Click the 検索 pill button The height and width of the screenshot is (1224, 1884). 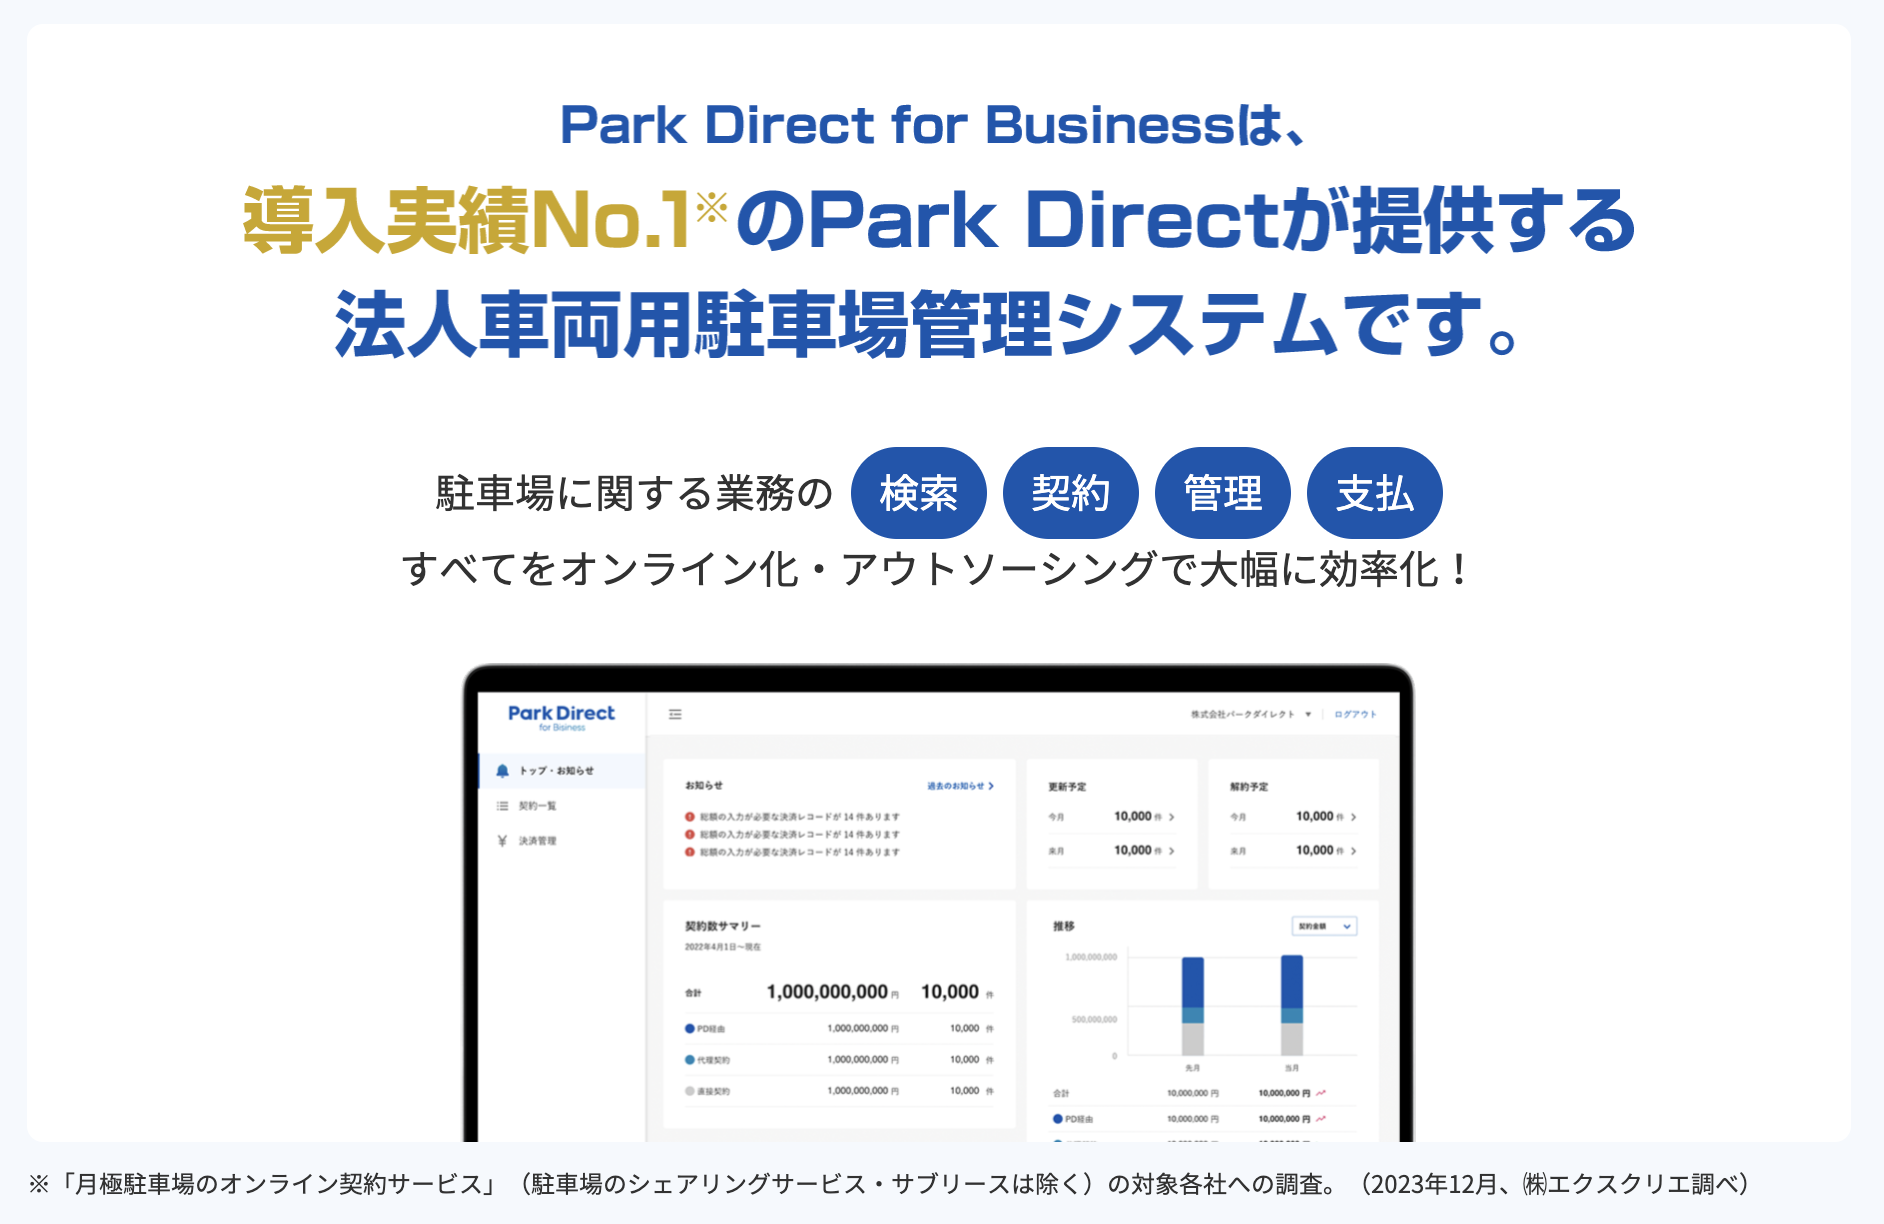click(918, 493)
